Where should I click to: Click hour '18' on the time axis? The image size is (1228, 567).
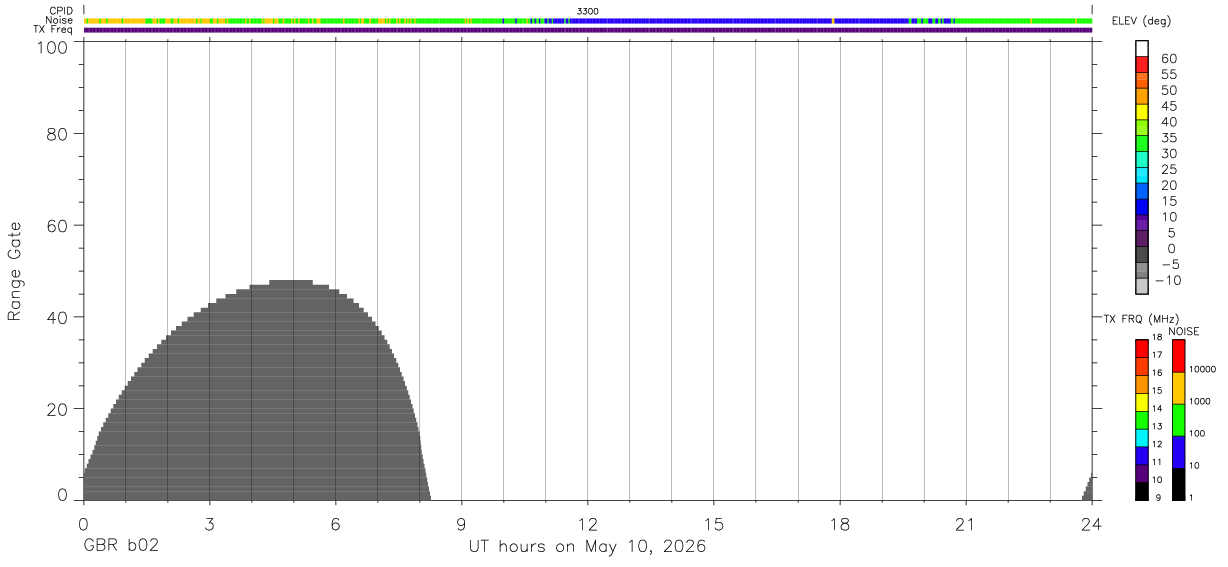point(840,524)
